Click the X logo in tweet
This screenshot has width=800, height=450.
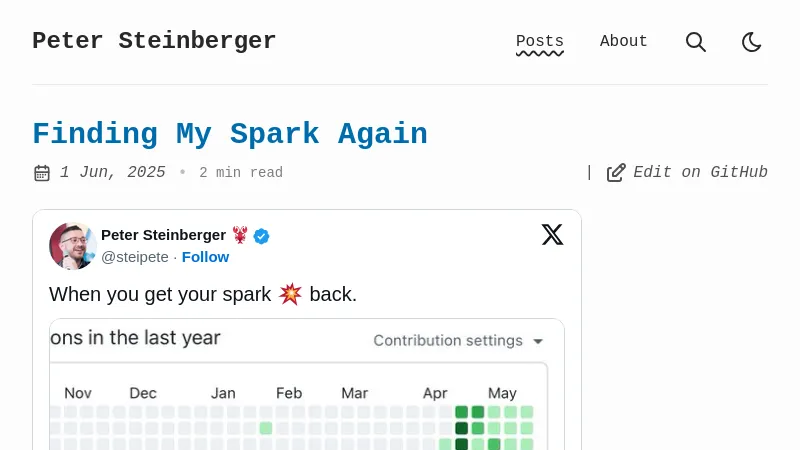click(x=552, y=235)
